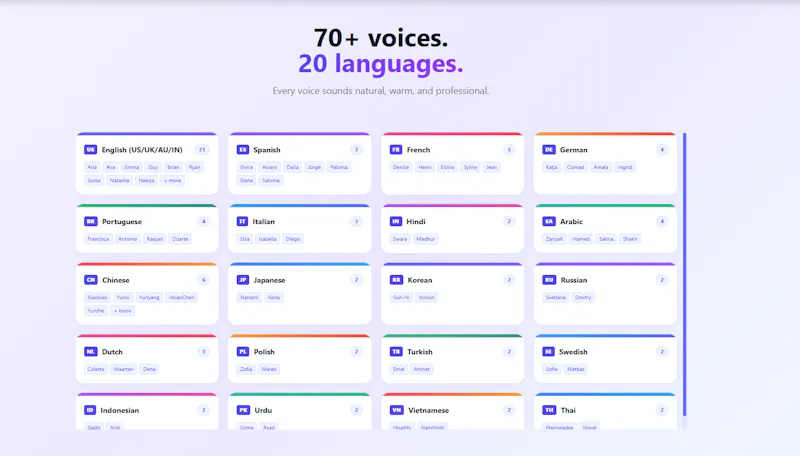Choose the Conrad German voice chip
The image size is (800, 456).
576,167
